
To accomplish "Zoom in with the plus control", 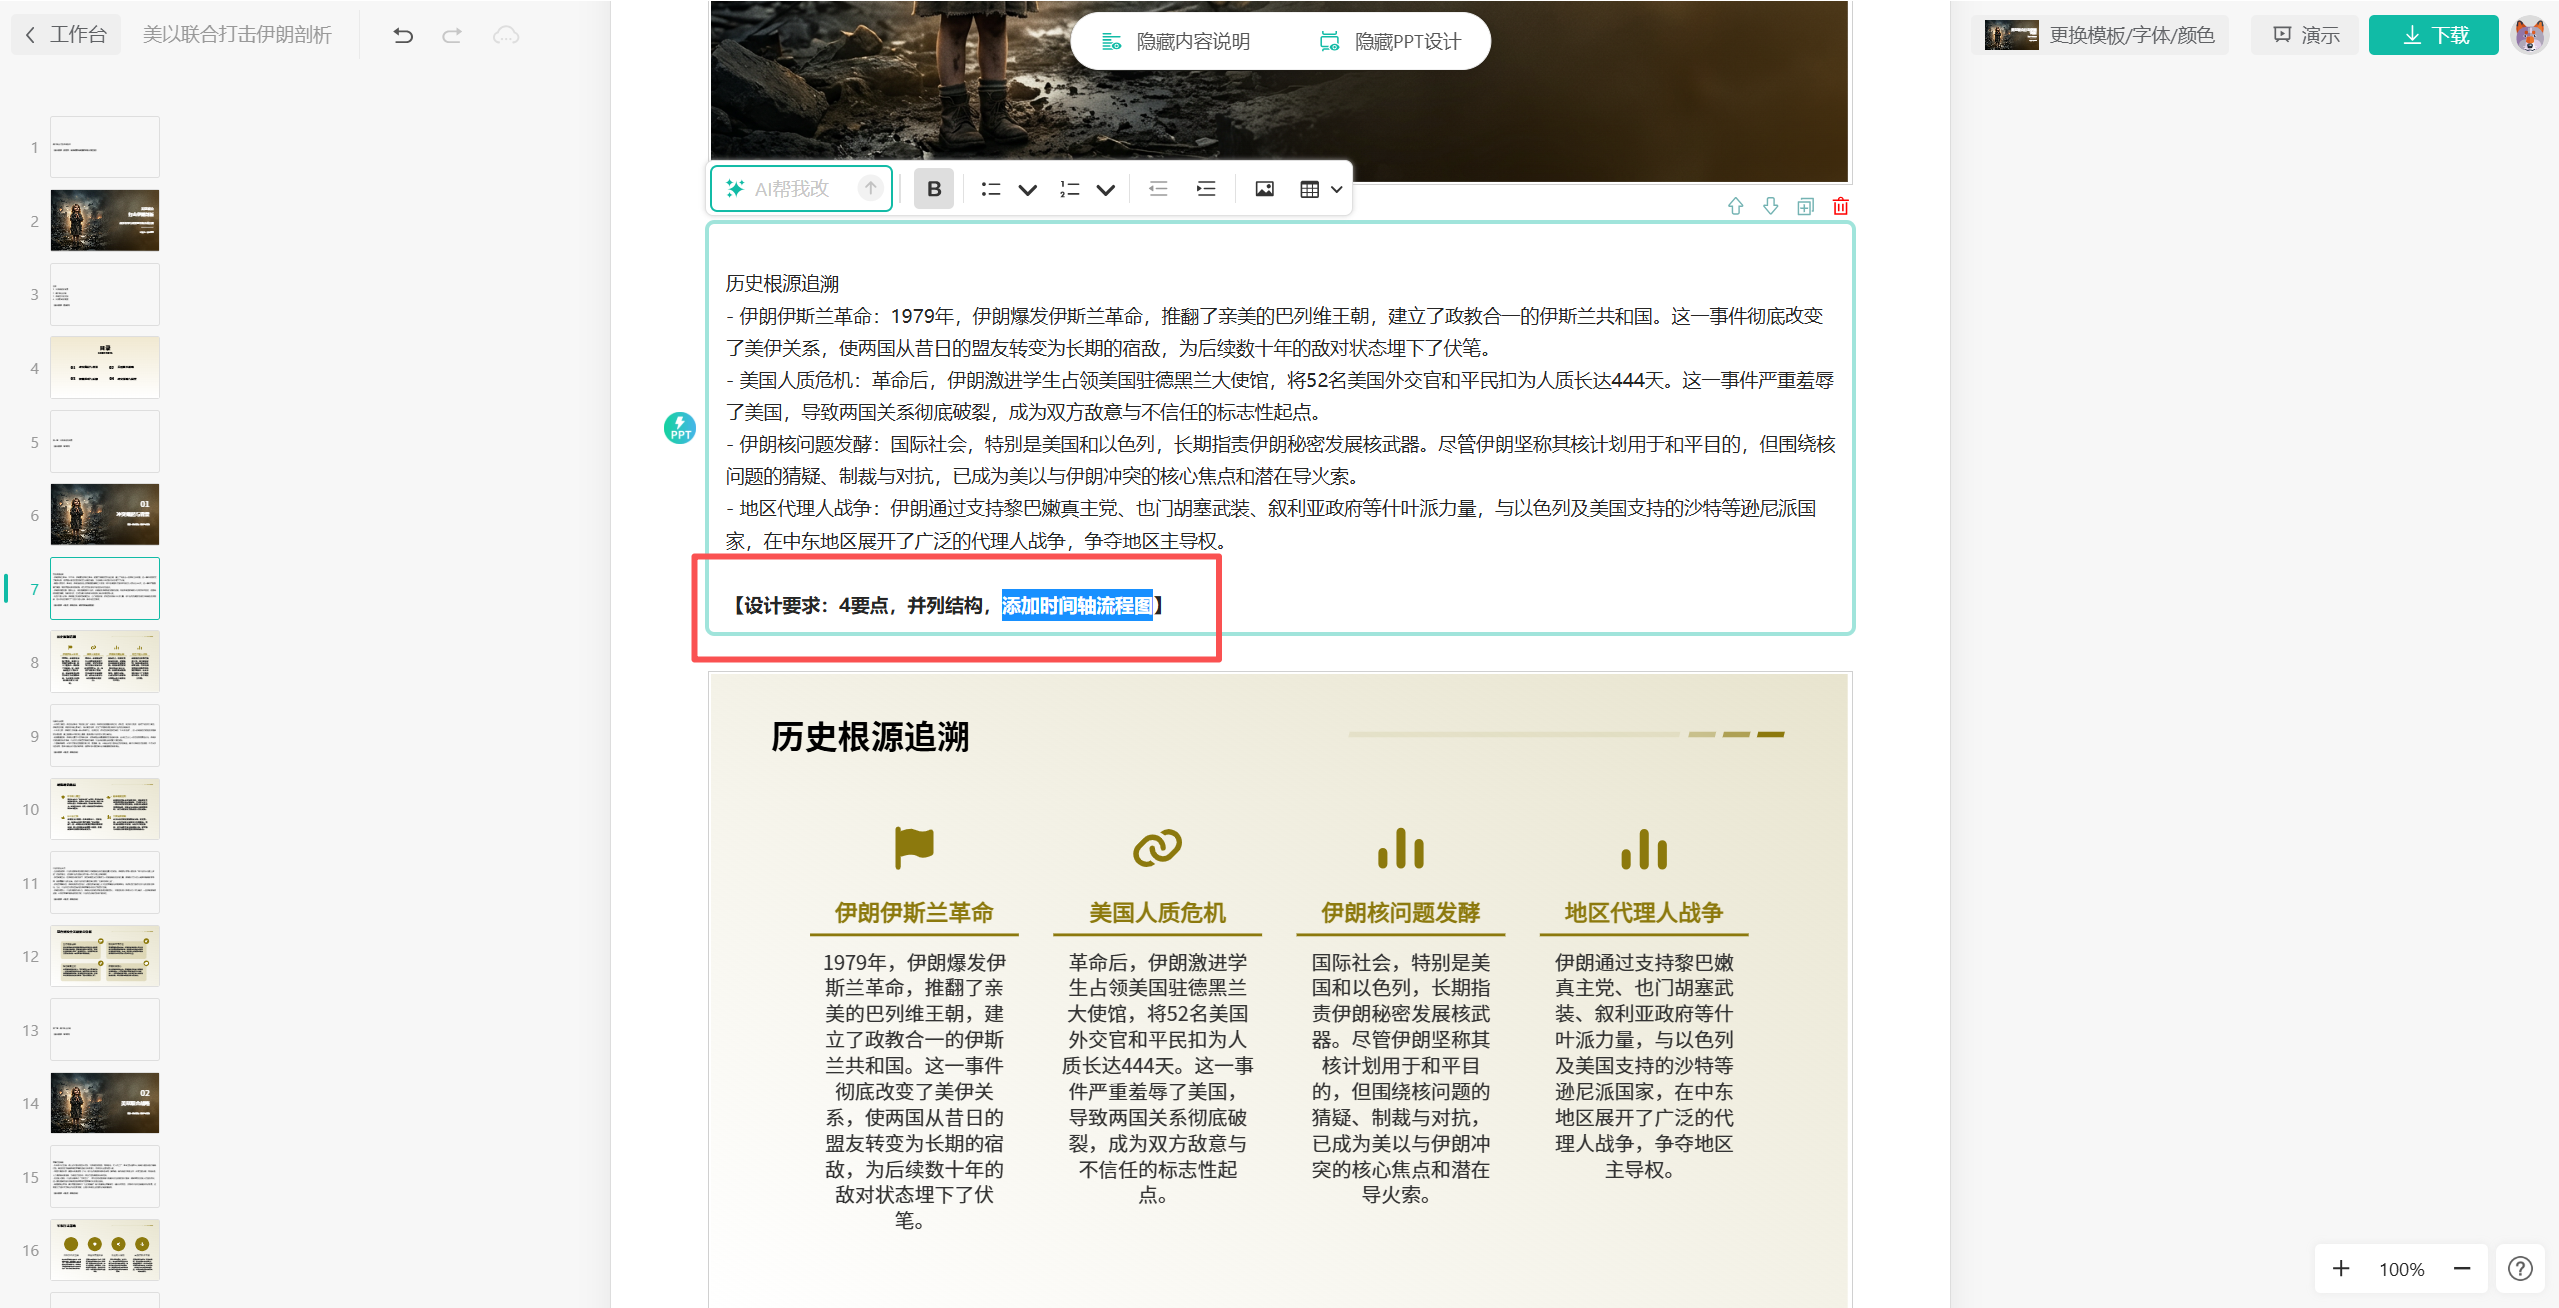I will click(x=2341, y=1268).
